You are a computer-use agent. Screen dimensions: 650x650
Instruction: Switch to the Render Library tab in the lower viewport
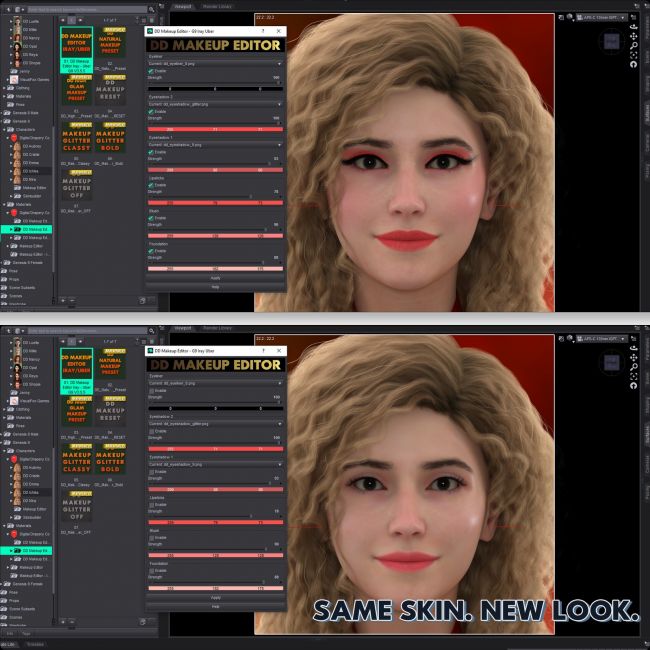click(213, 327)
